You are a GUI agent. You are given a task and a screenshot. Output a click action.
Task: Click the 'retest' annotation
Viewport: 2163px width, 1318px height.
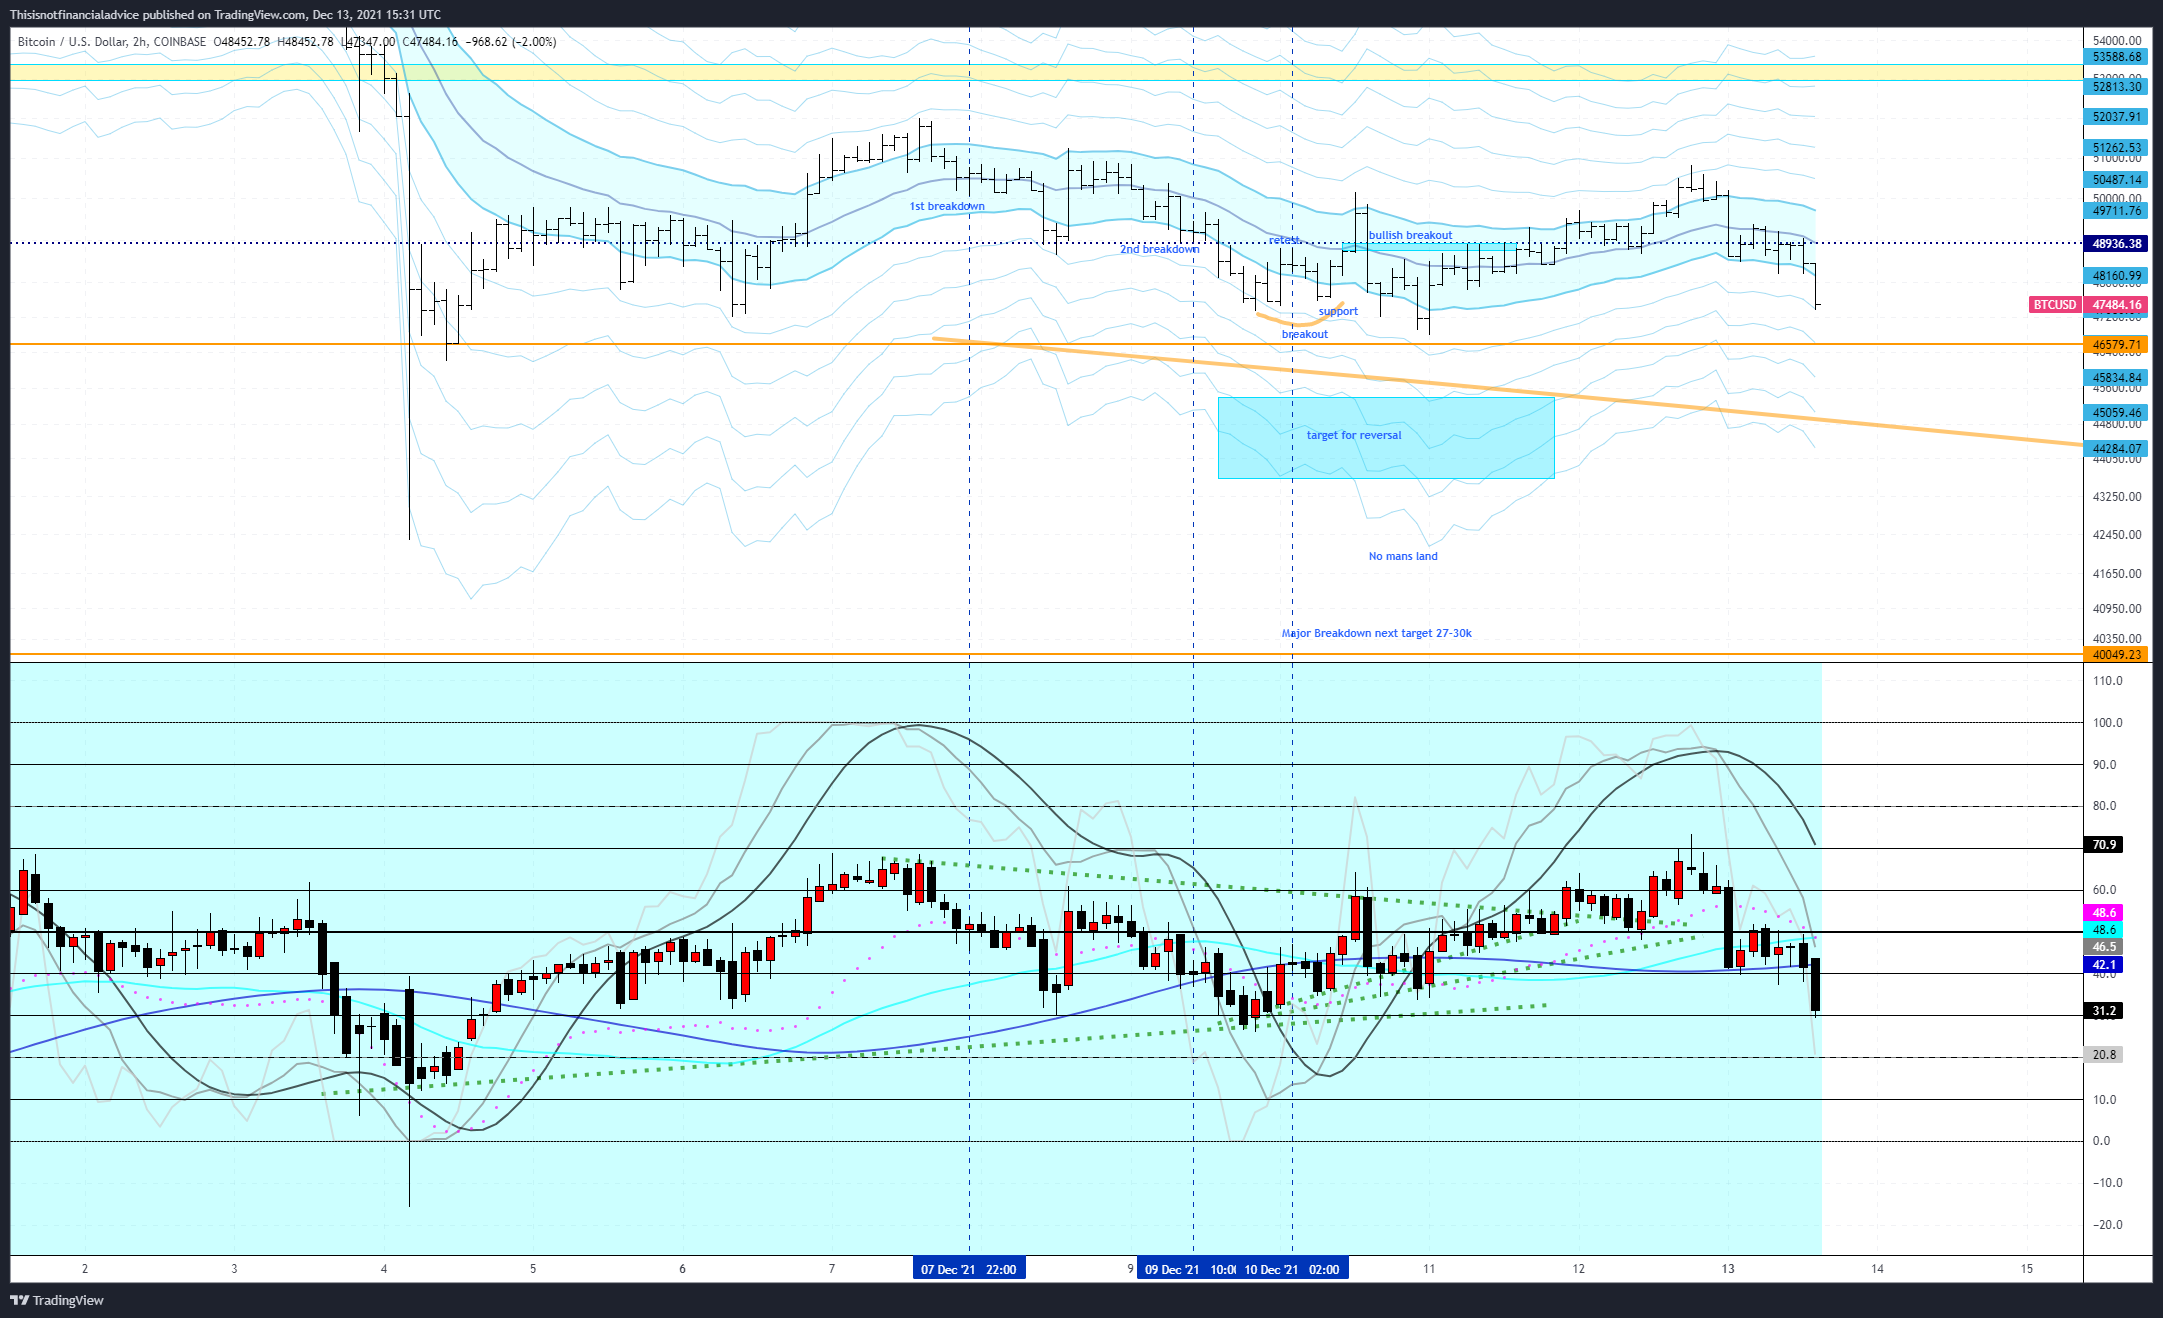(1284, 240)
